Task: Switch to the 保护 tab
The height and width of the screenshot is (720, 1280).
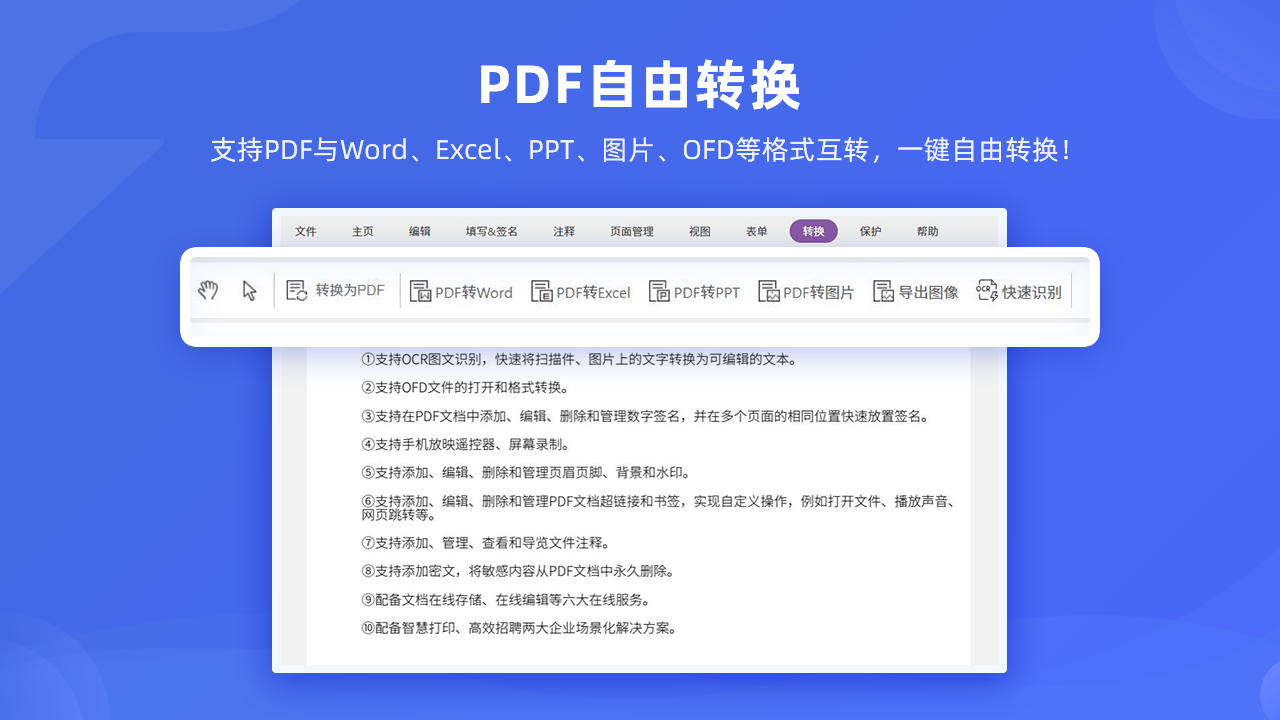Action: (x=869, y=231)
